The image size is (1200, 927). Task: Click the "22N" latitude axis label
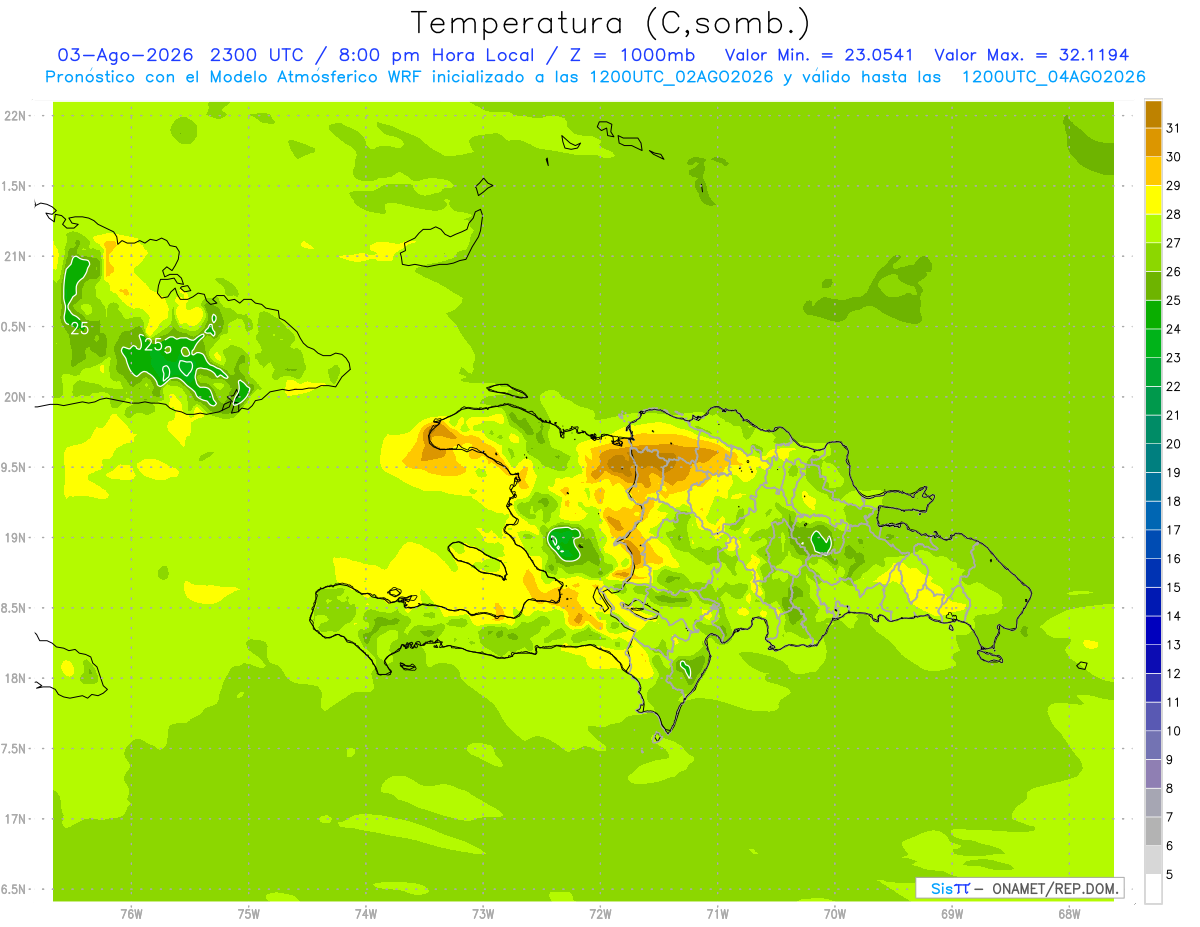[15, 116]
